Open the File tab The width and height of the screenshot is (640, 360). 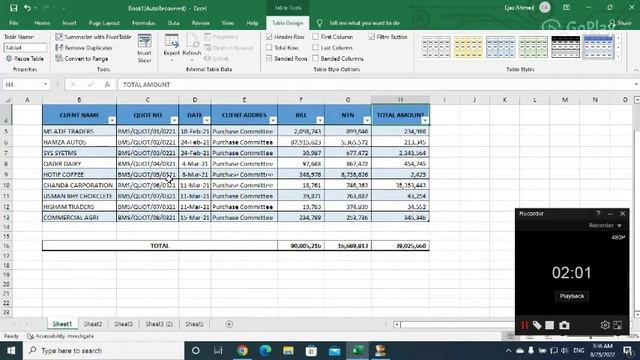[x=13, y=23]
